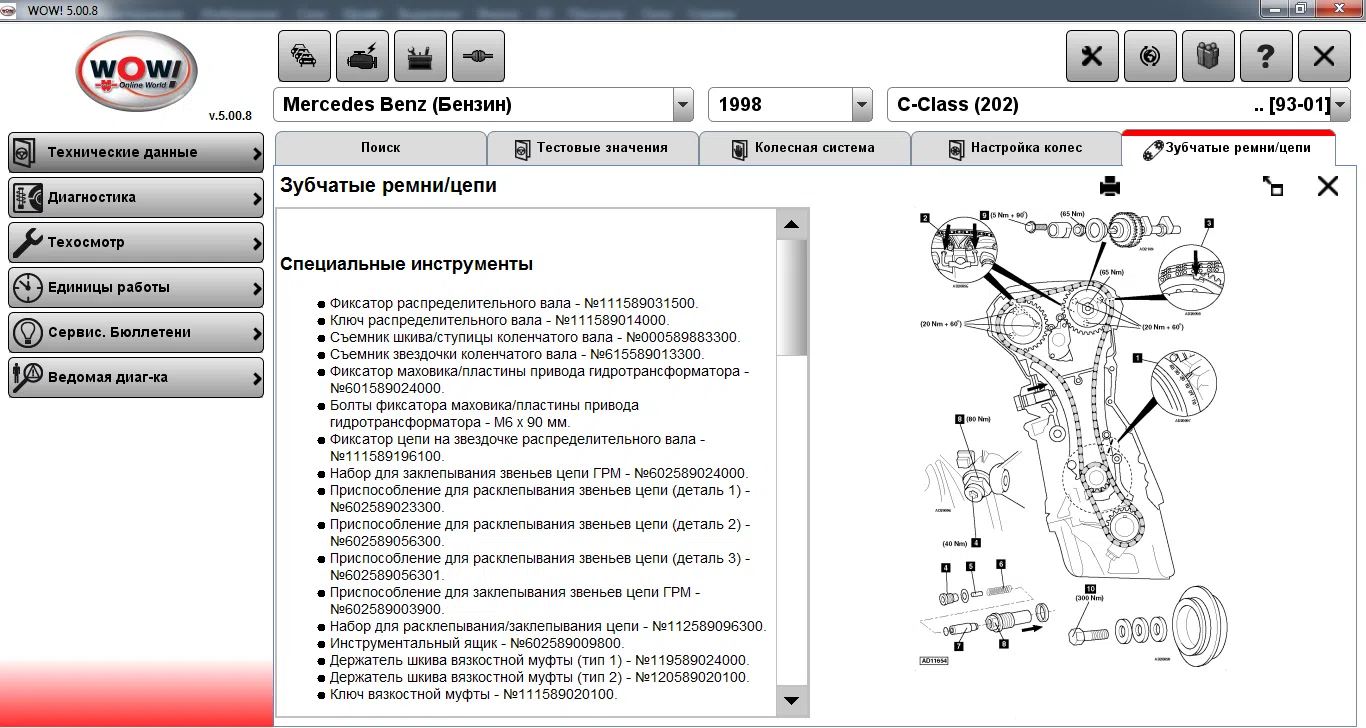1366x728 pixels.
Task: Click the workshop tools icon
Action: tap(420, 56)
